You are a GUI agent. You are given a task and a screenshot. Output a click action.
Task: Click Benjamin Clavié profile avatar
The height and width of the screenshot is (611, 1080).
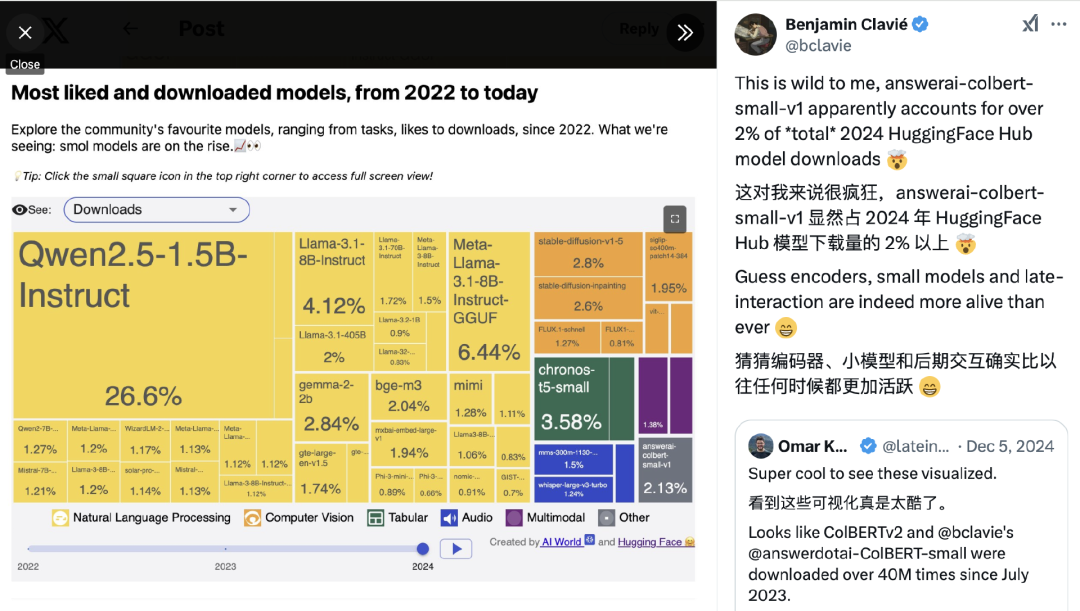coord(756,34)
